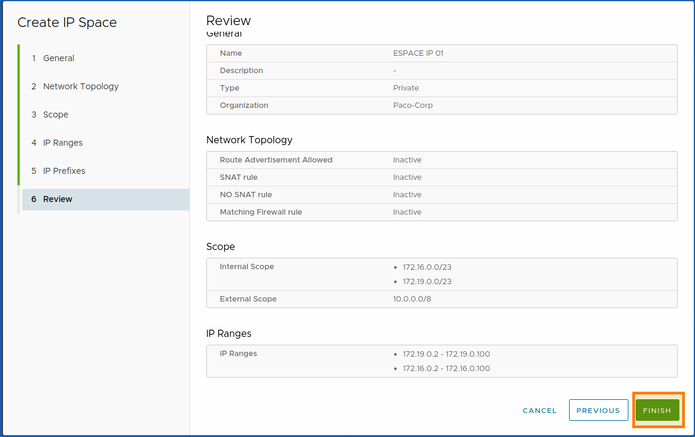
Task: Click external scope value 10.0.0.0/8
Action: pos(412,299)
